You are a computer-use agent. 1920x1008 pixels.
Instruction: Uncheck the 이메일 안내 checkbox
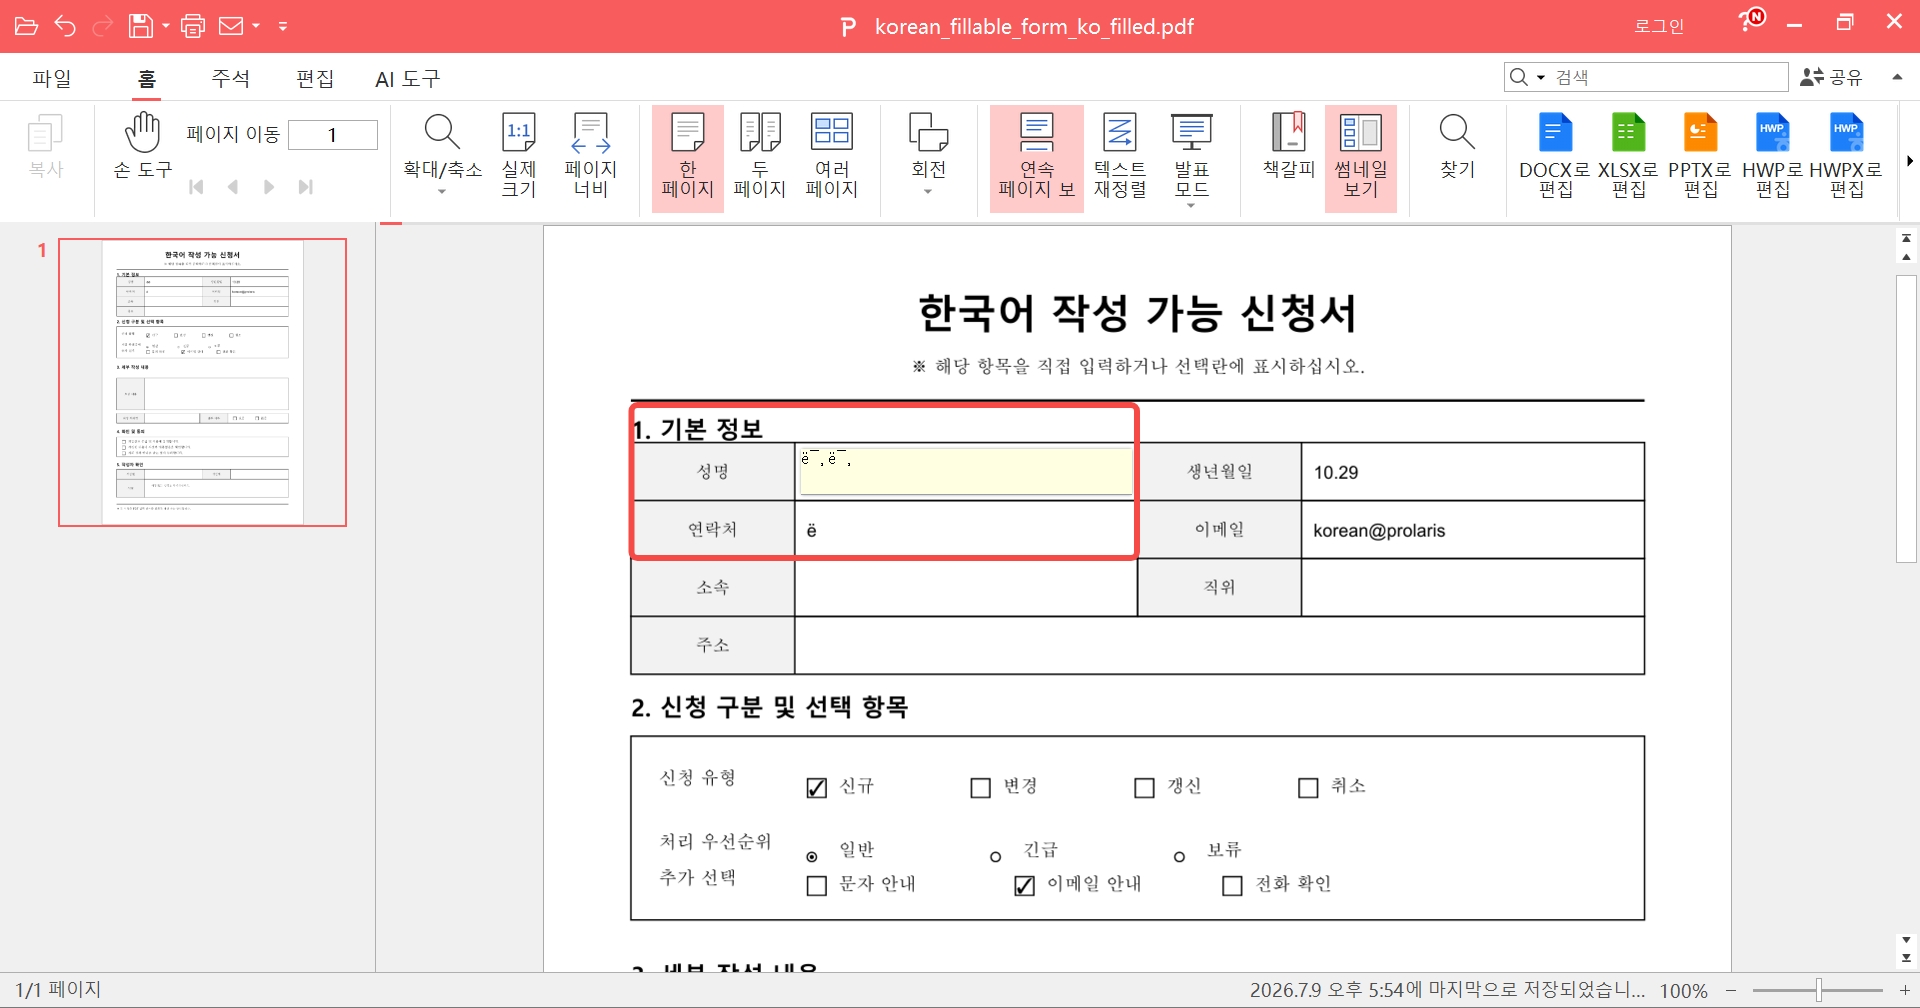coord(1025,886)
